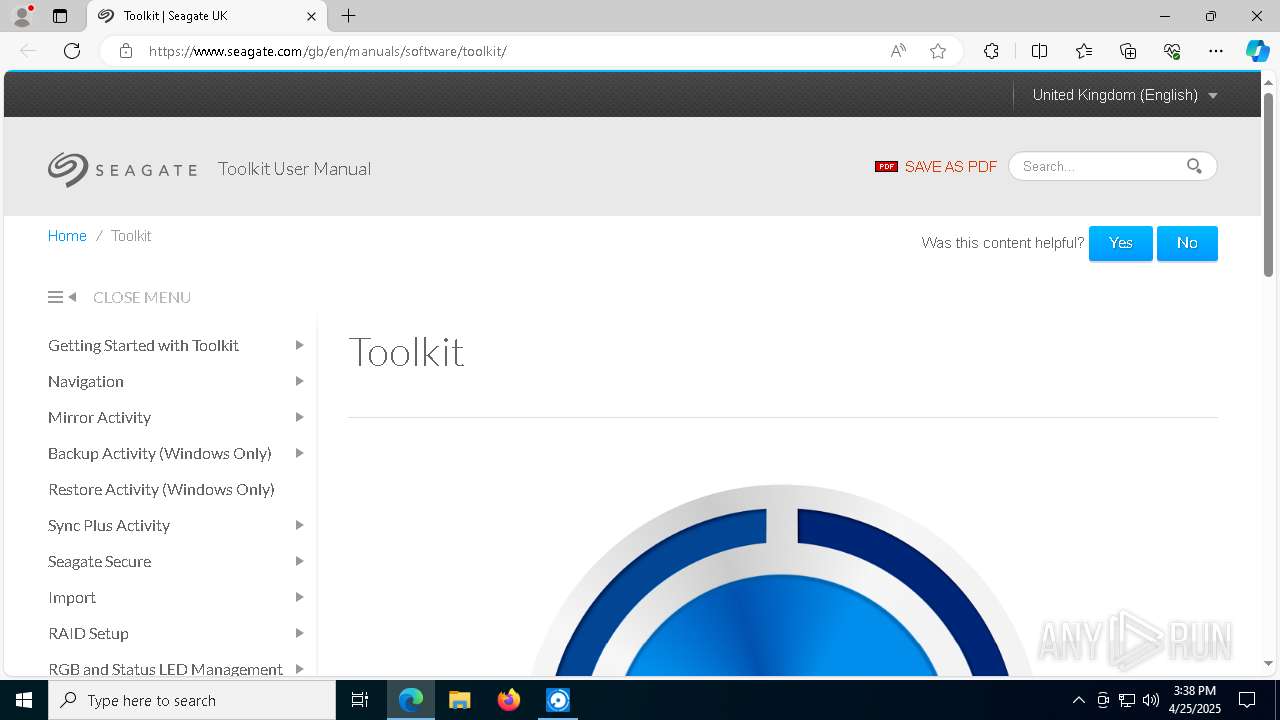
Task: Open the browser profile icon
Action: (x=22, y=16)
